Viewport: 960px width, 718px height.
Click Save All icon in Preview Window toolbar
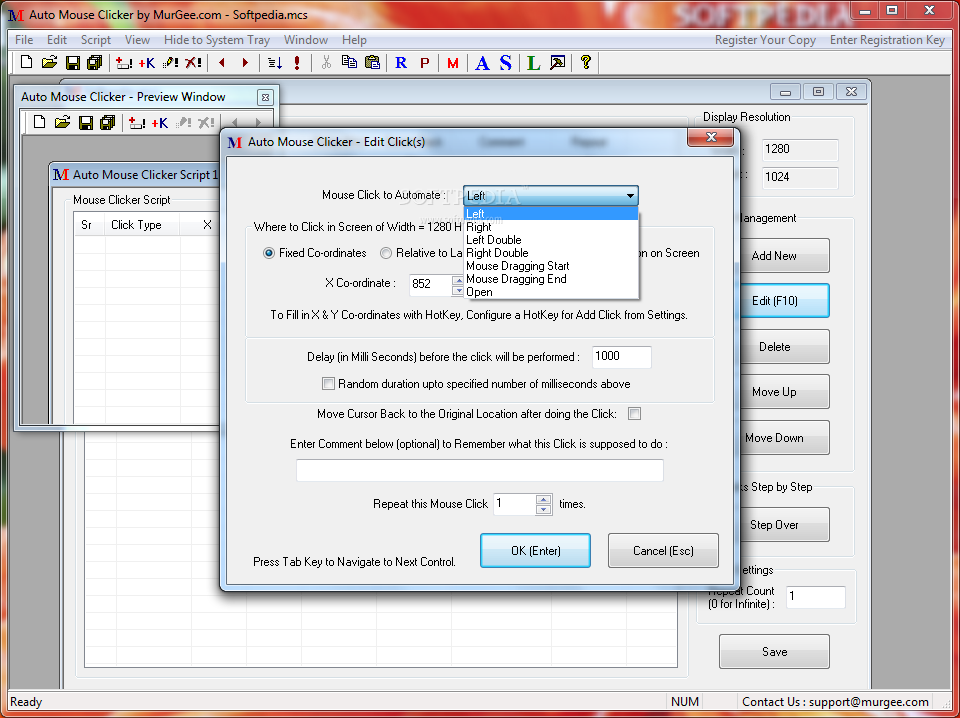(108, 122)
